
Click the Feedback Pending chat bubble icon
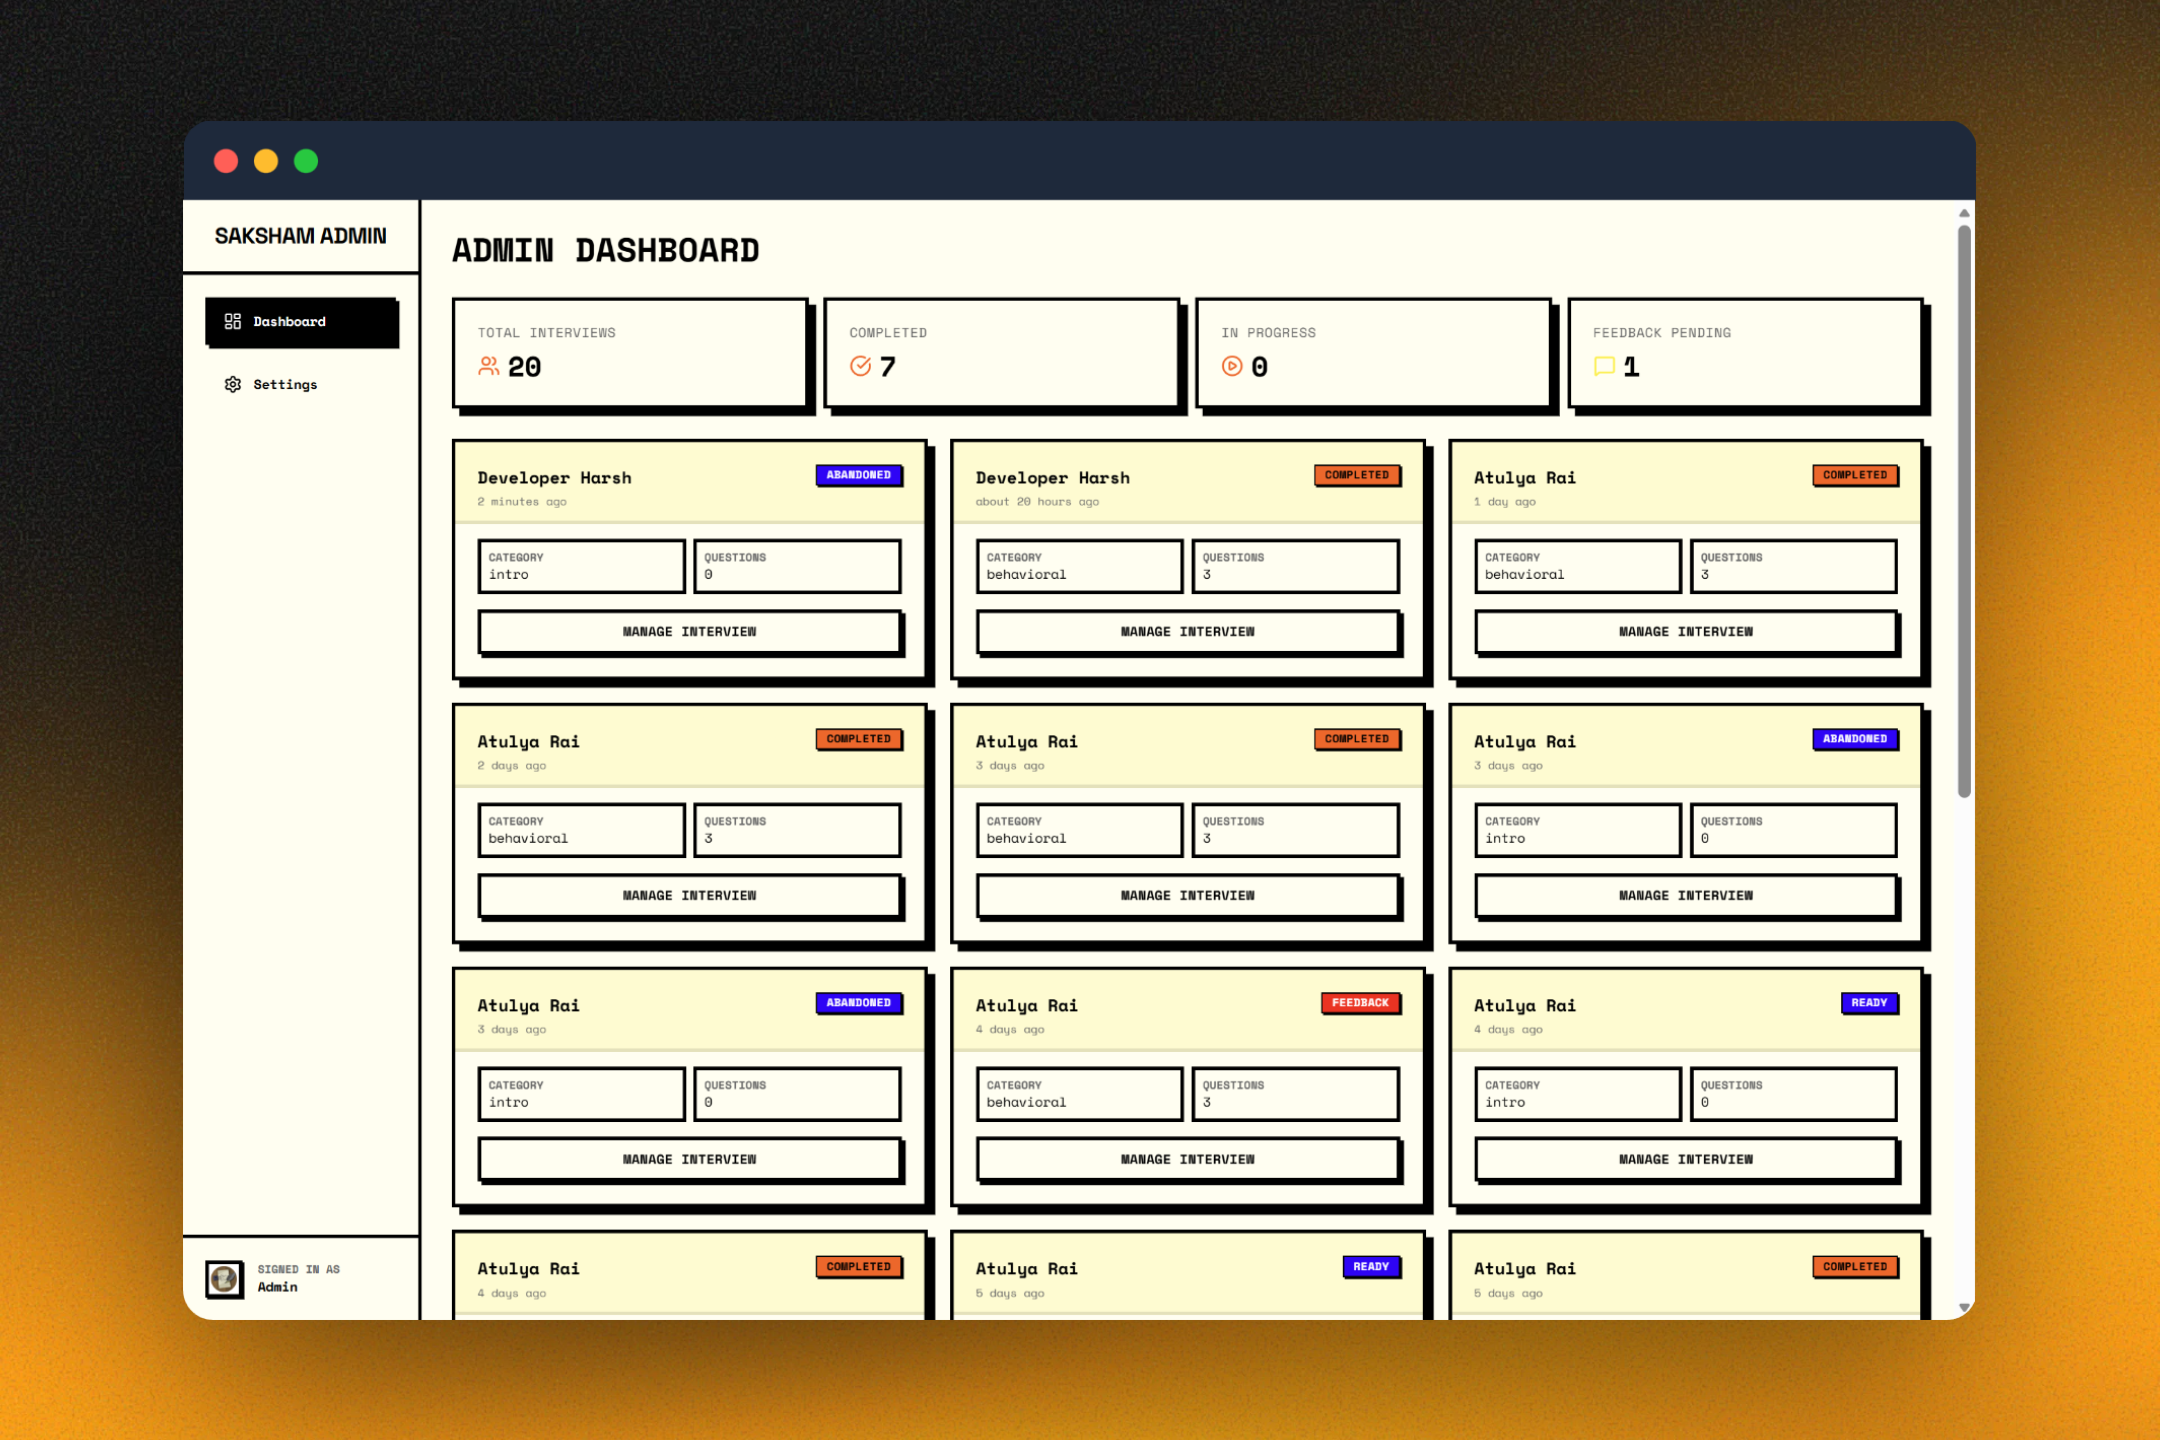click(1604, 366)
